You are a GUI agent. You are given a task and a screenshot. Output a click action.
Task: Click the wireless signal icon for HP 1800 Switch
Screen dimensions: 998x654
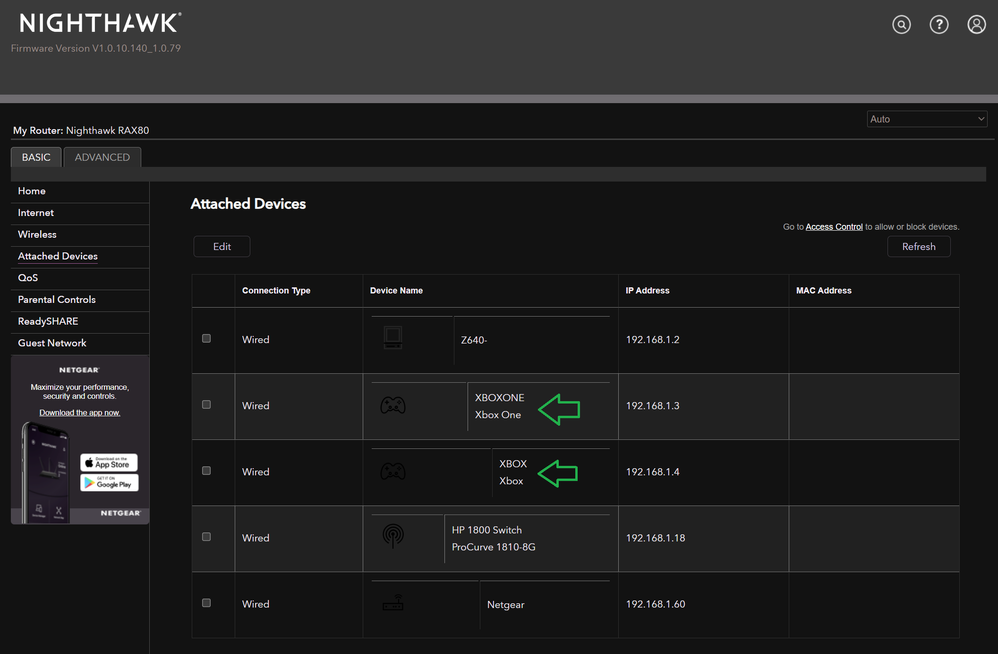pos(393,536)
